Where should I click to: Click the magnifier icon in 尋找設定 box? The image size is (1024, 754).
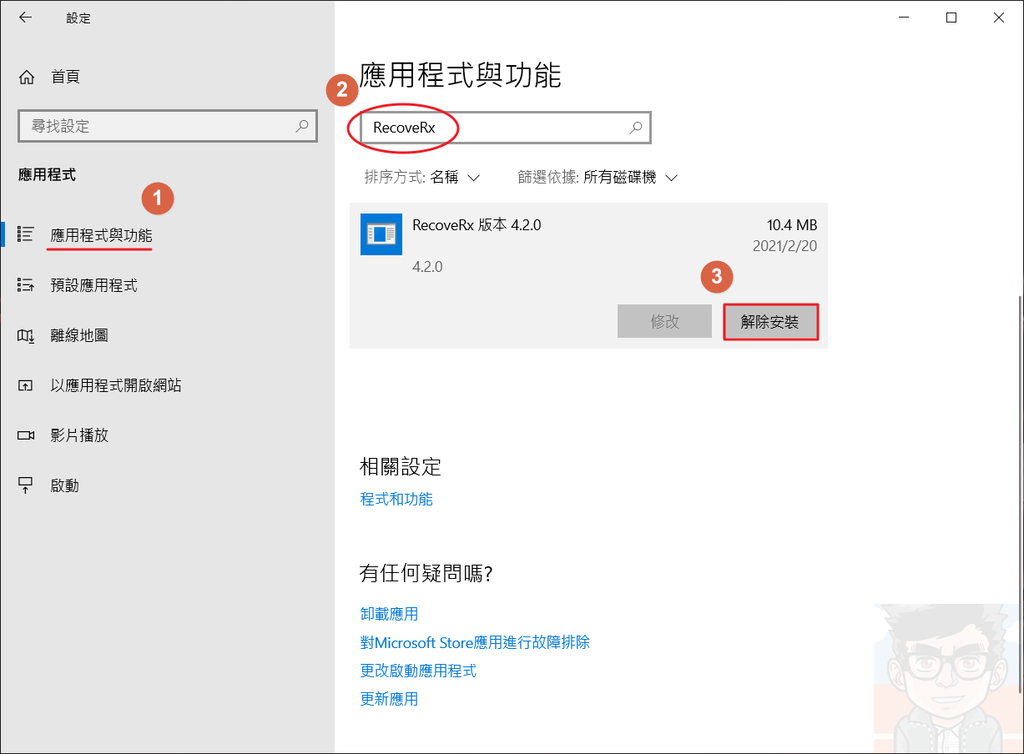(302, 126)
